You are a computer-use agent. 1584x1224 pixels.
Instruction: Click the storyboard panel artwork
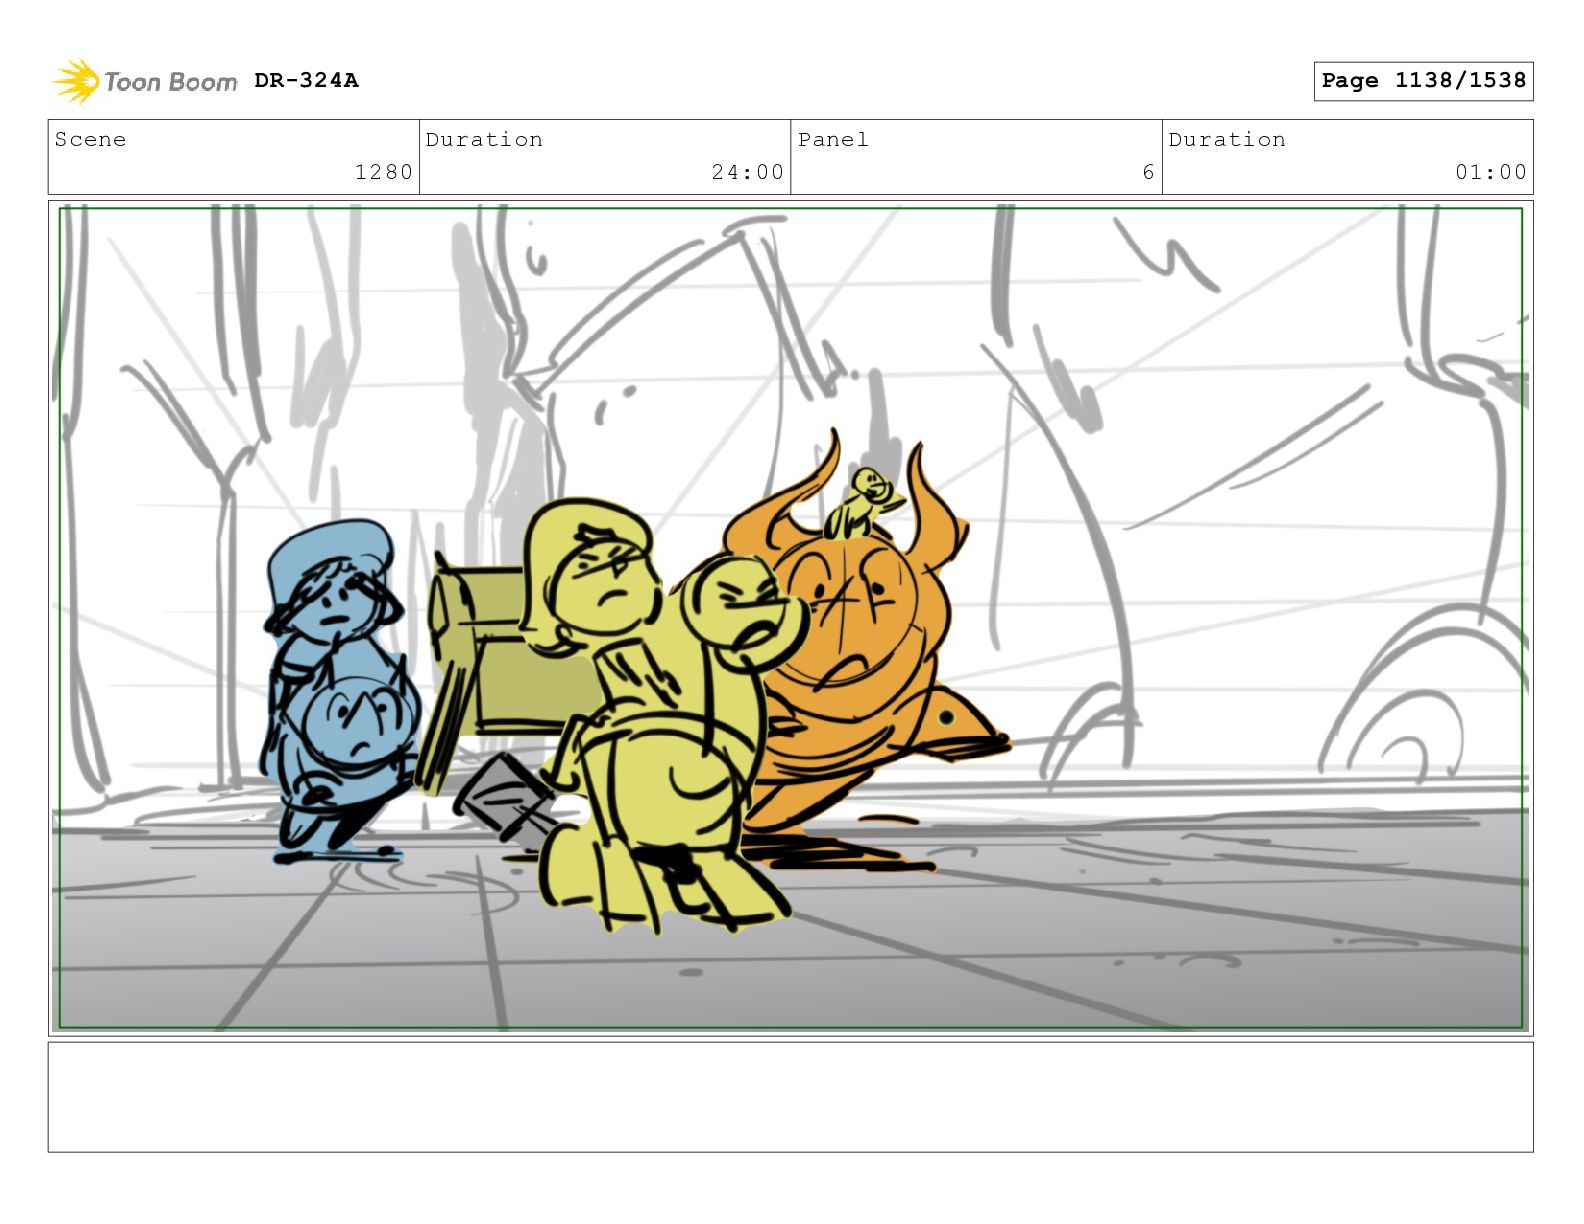(791, 617)
